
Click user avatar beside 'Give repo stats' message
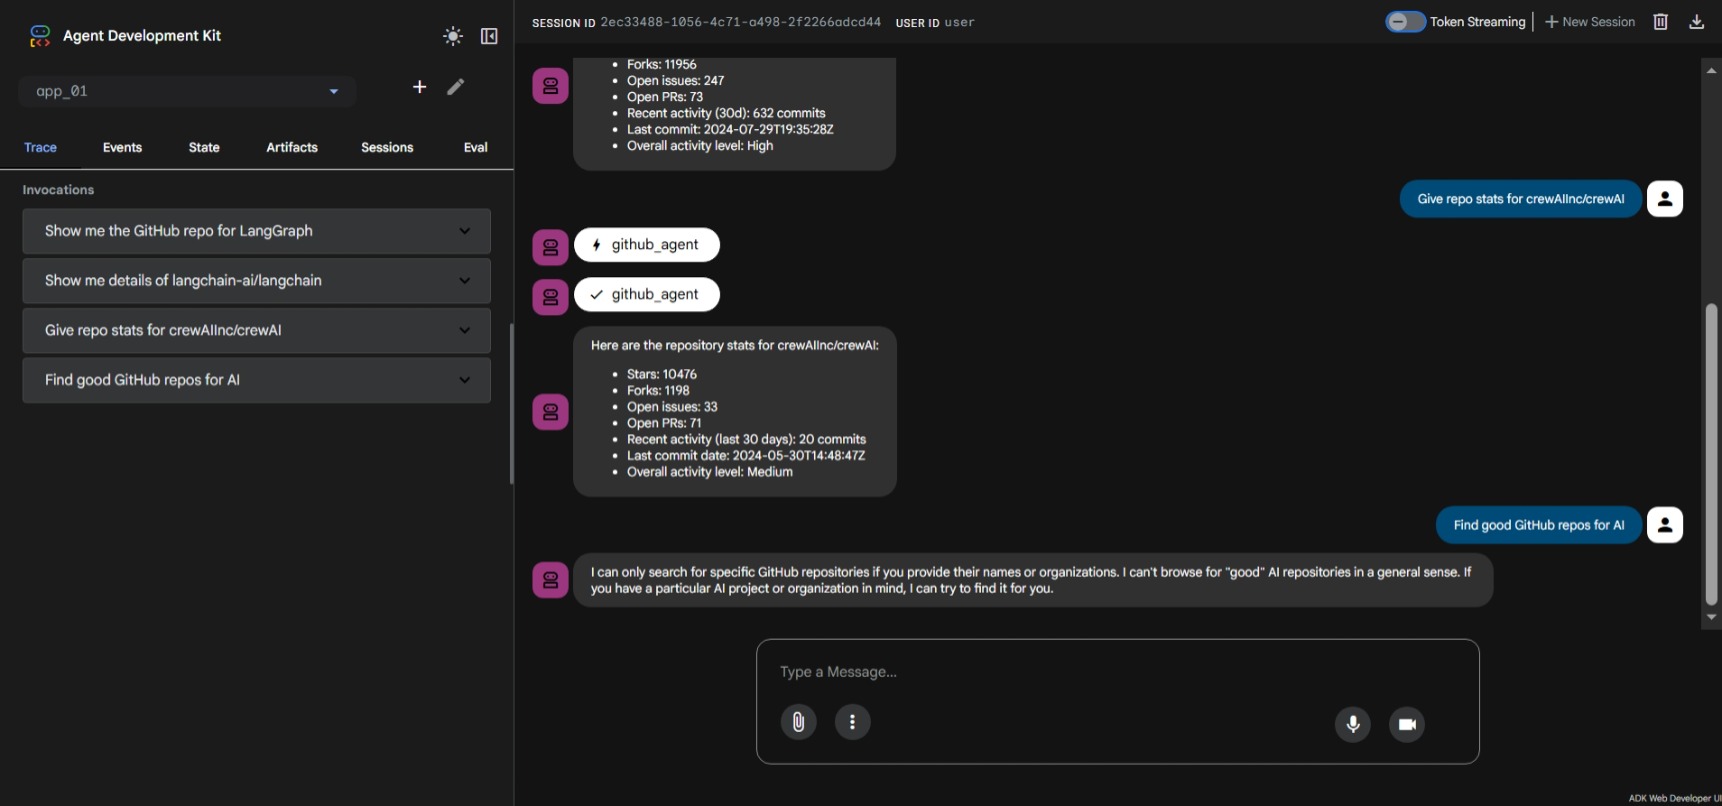pyautogui.click(x=1665, y=198)
